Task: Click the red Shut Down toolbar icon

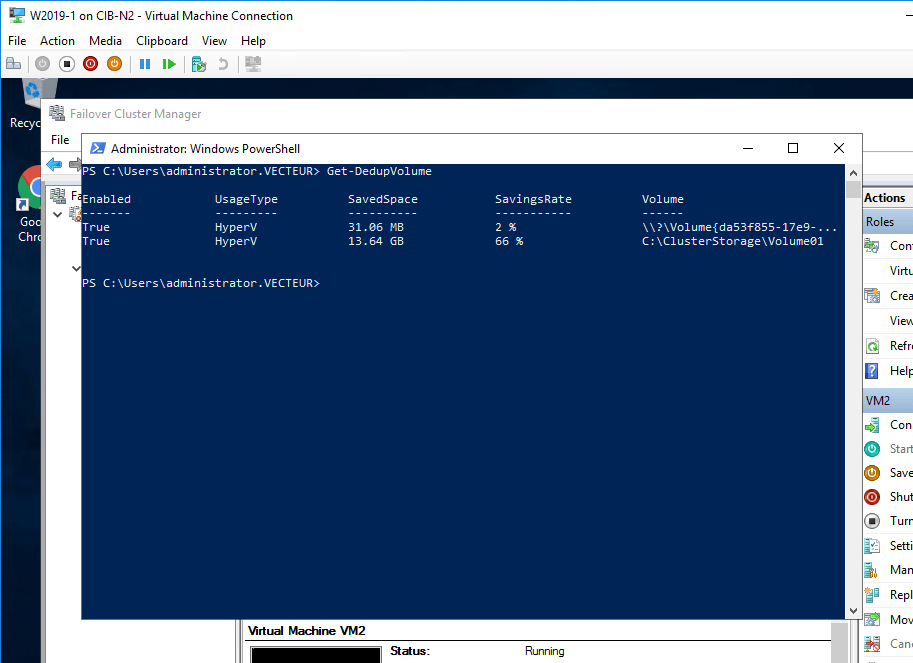Action: (x=91, y=64)
